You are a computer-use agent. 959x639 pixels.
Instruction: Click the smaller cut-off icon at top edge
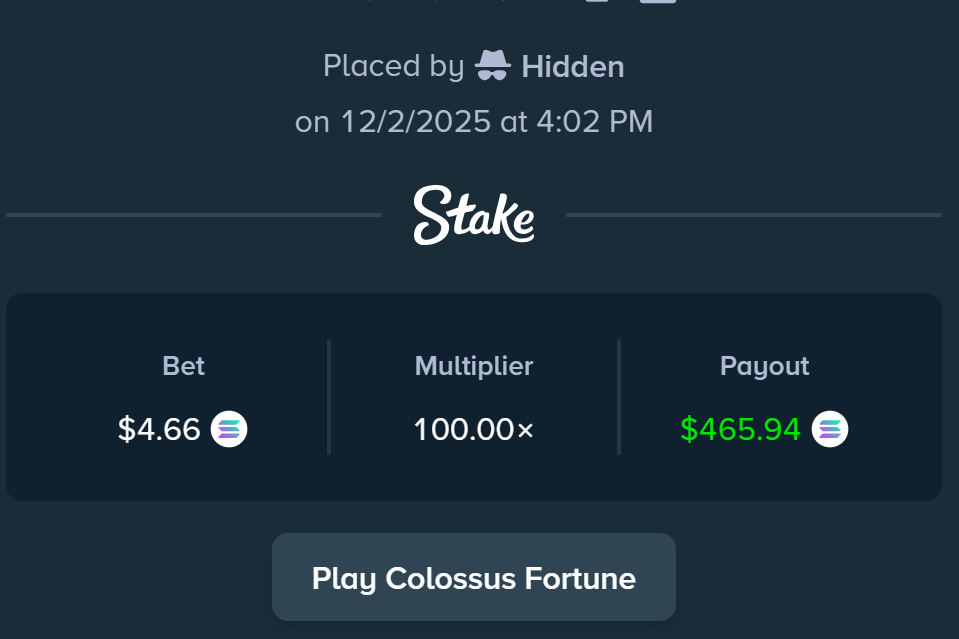597,1
